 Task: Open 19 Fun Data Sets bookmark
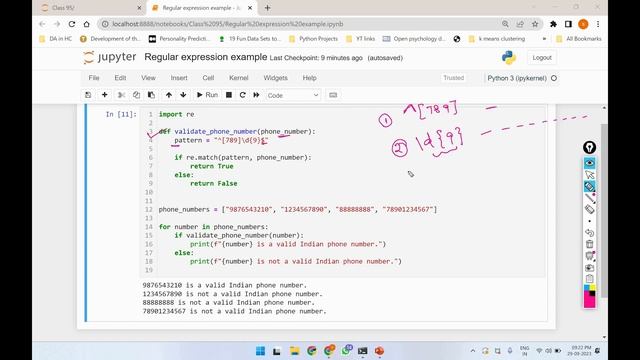click(x=250, y=39)
